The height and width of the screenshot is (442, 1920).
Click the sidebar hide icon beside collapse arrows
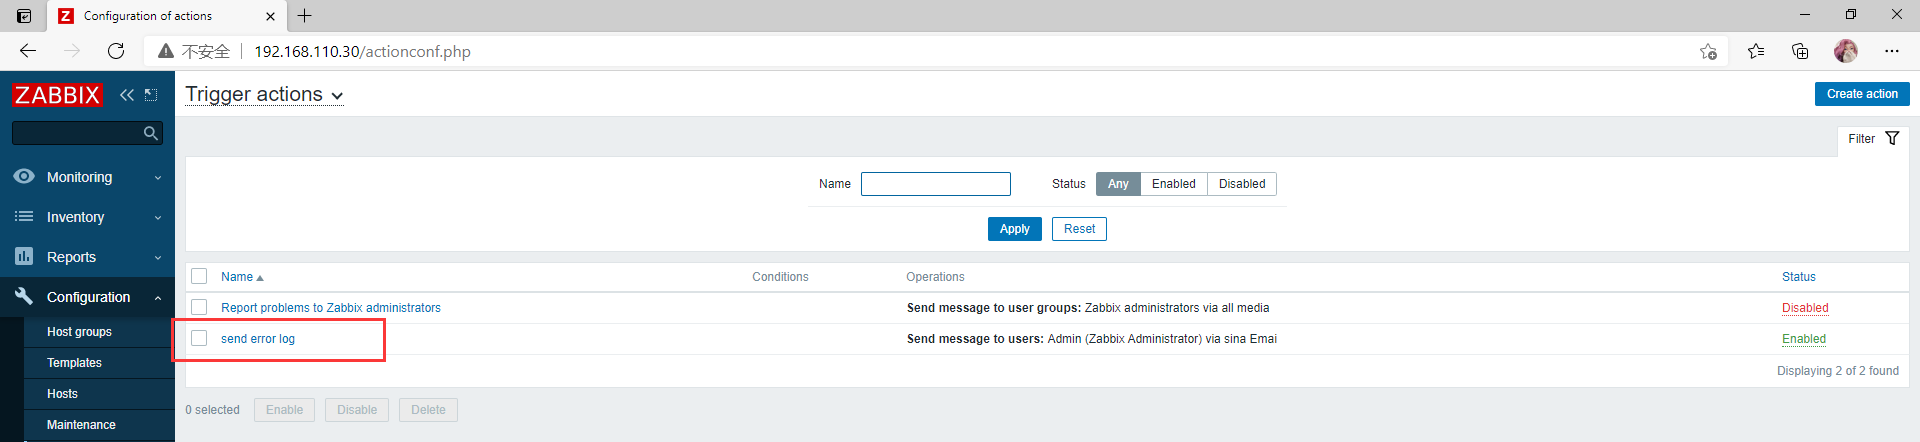click(151, 95)
